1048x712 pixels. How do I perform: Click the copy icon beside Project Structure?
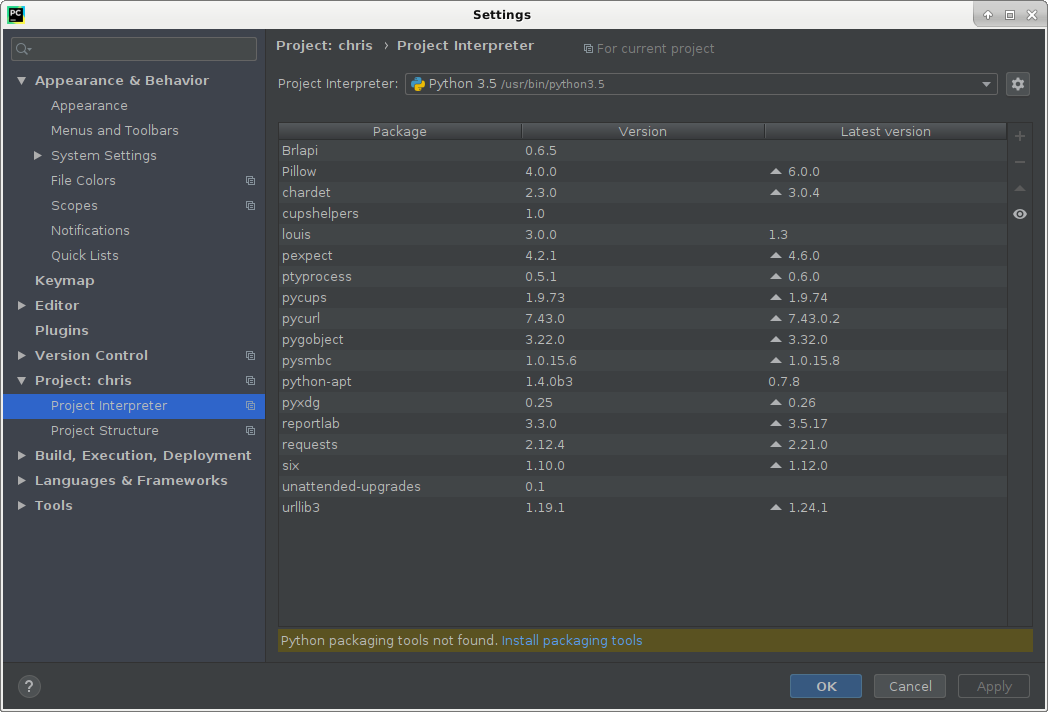point(251,431)
